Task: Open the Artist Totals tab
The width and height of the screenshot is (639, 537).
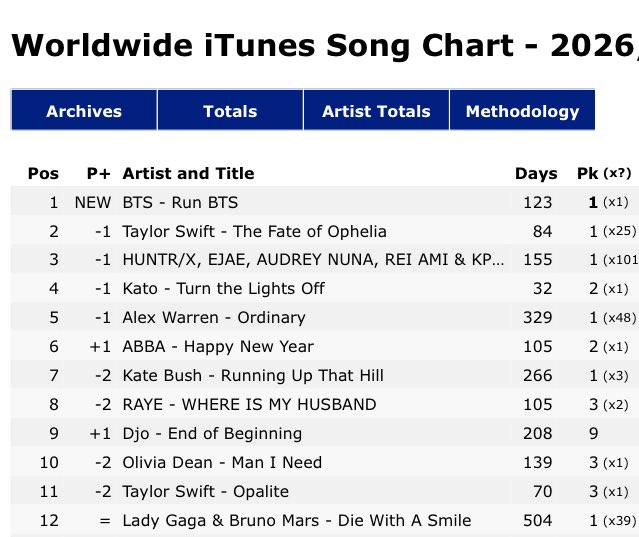Action: [x=376, y=111]
